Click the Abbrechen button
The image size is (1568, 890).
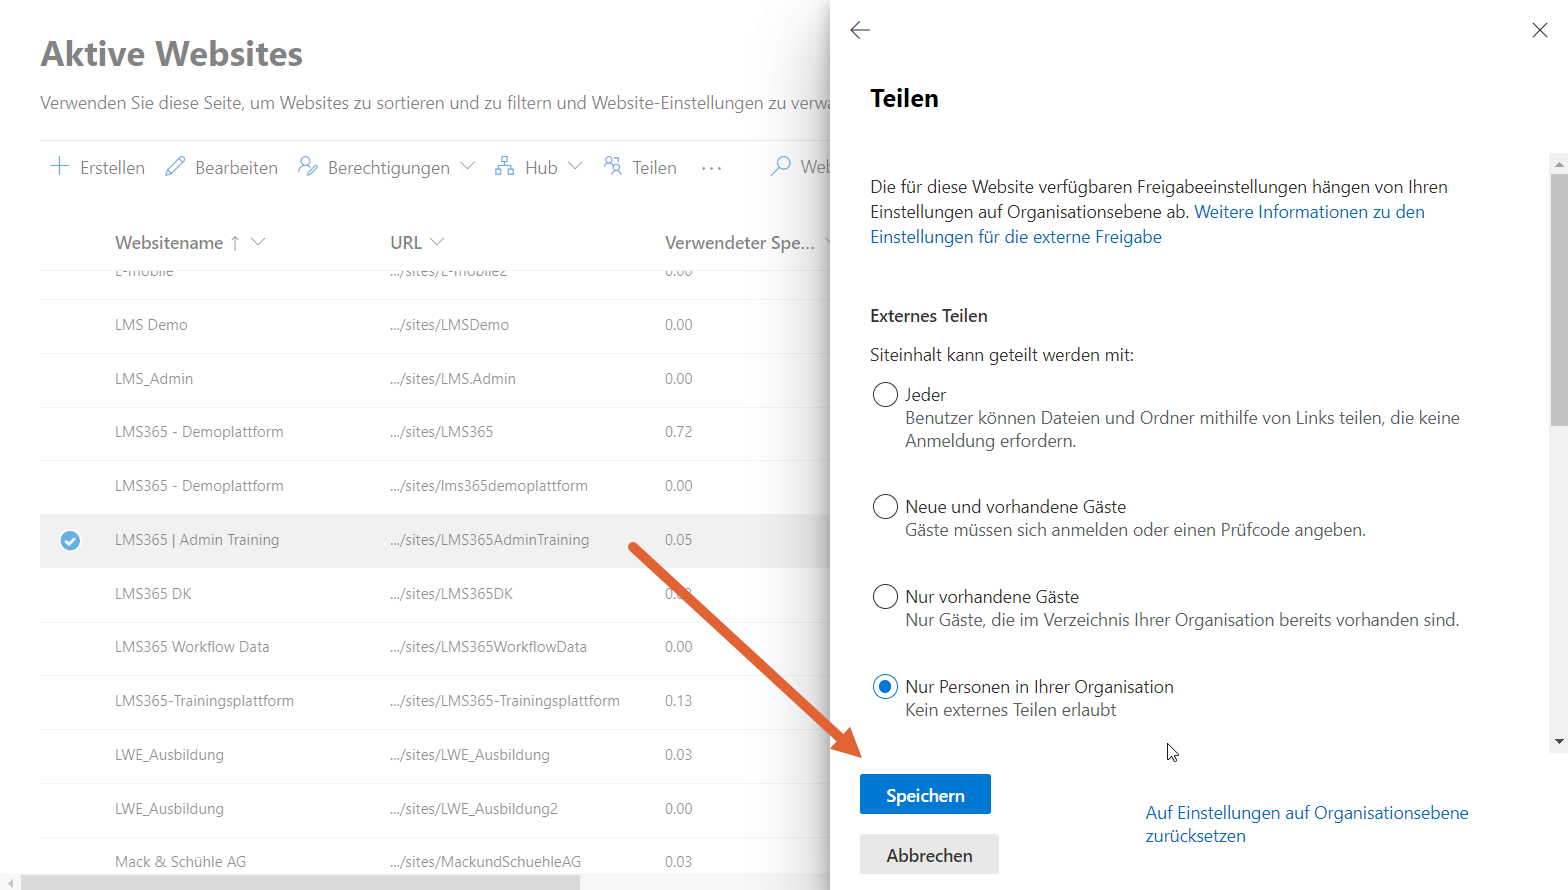pos(929,855)
